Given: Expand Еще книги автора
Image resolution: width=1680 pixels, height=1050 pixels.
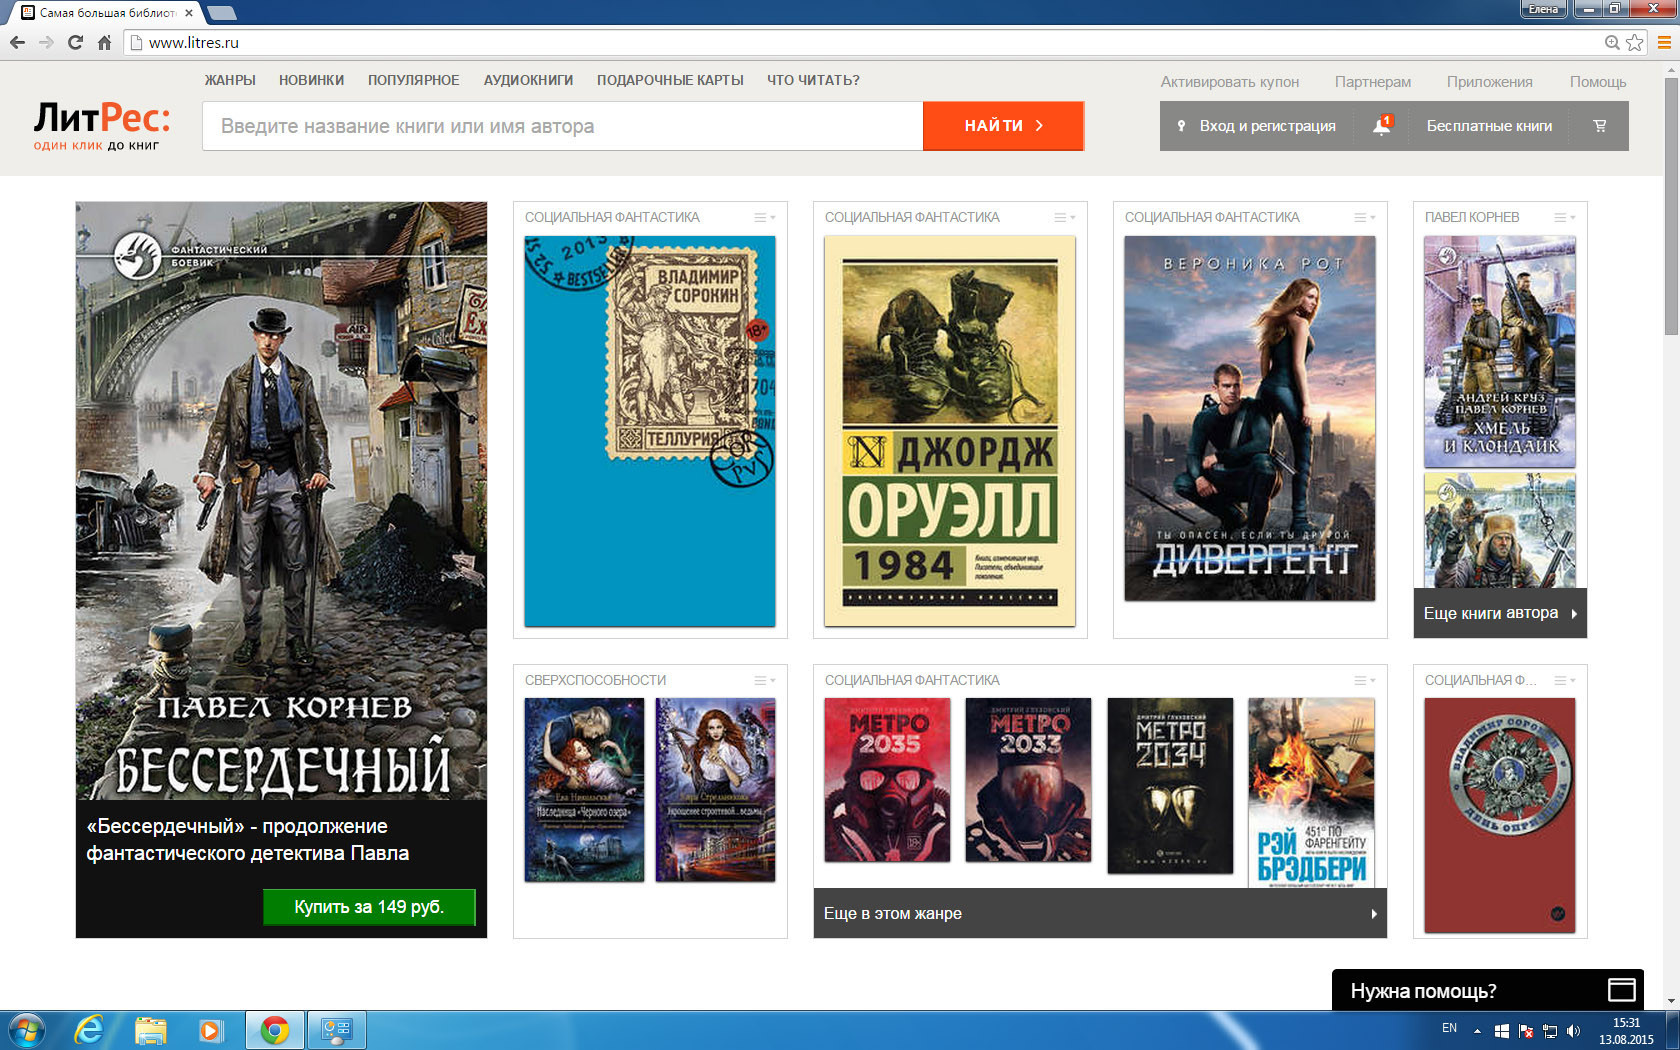Looking at the screenshot, I should 1499,613.
